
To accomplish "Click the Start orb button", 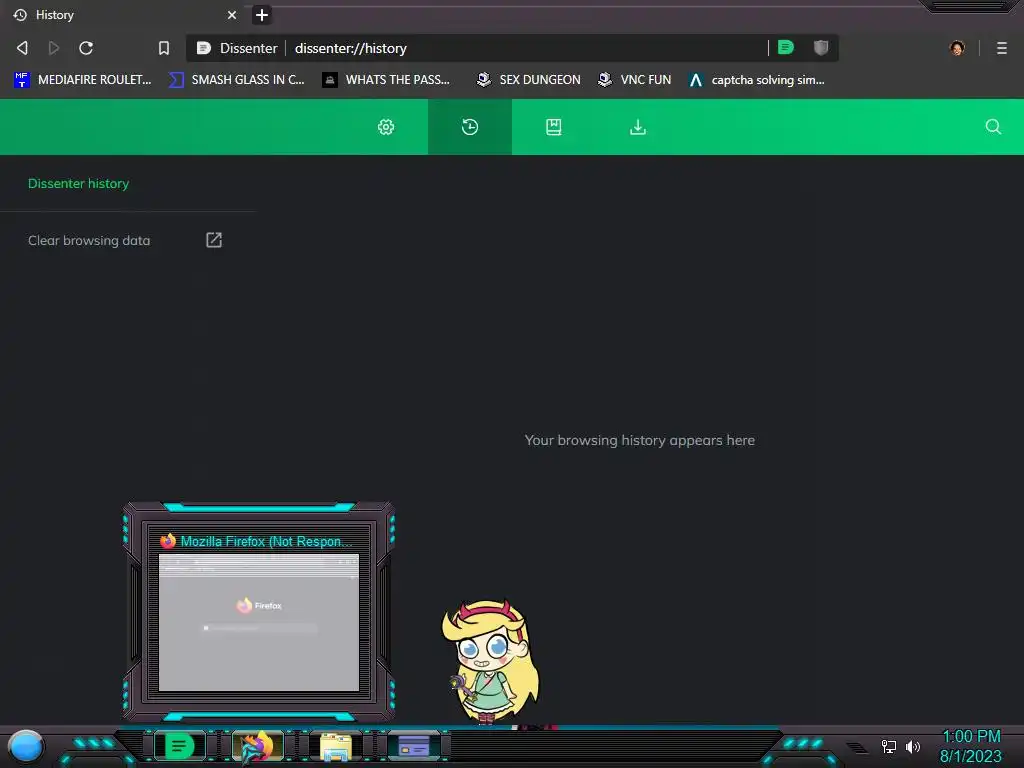I will [25, 747].
